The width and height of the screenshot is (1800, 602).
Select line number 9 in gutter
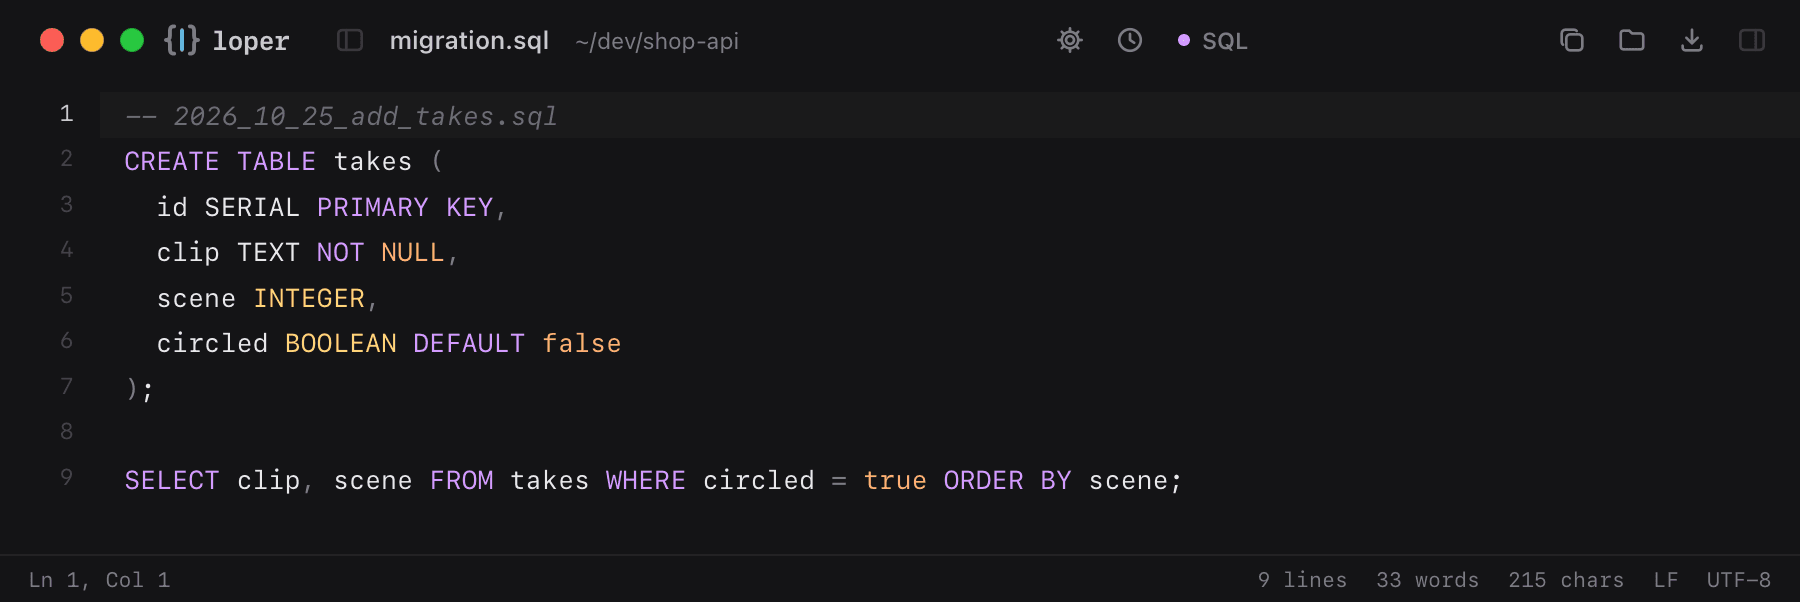[66, 477]
